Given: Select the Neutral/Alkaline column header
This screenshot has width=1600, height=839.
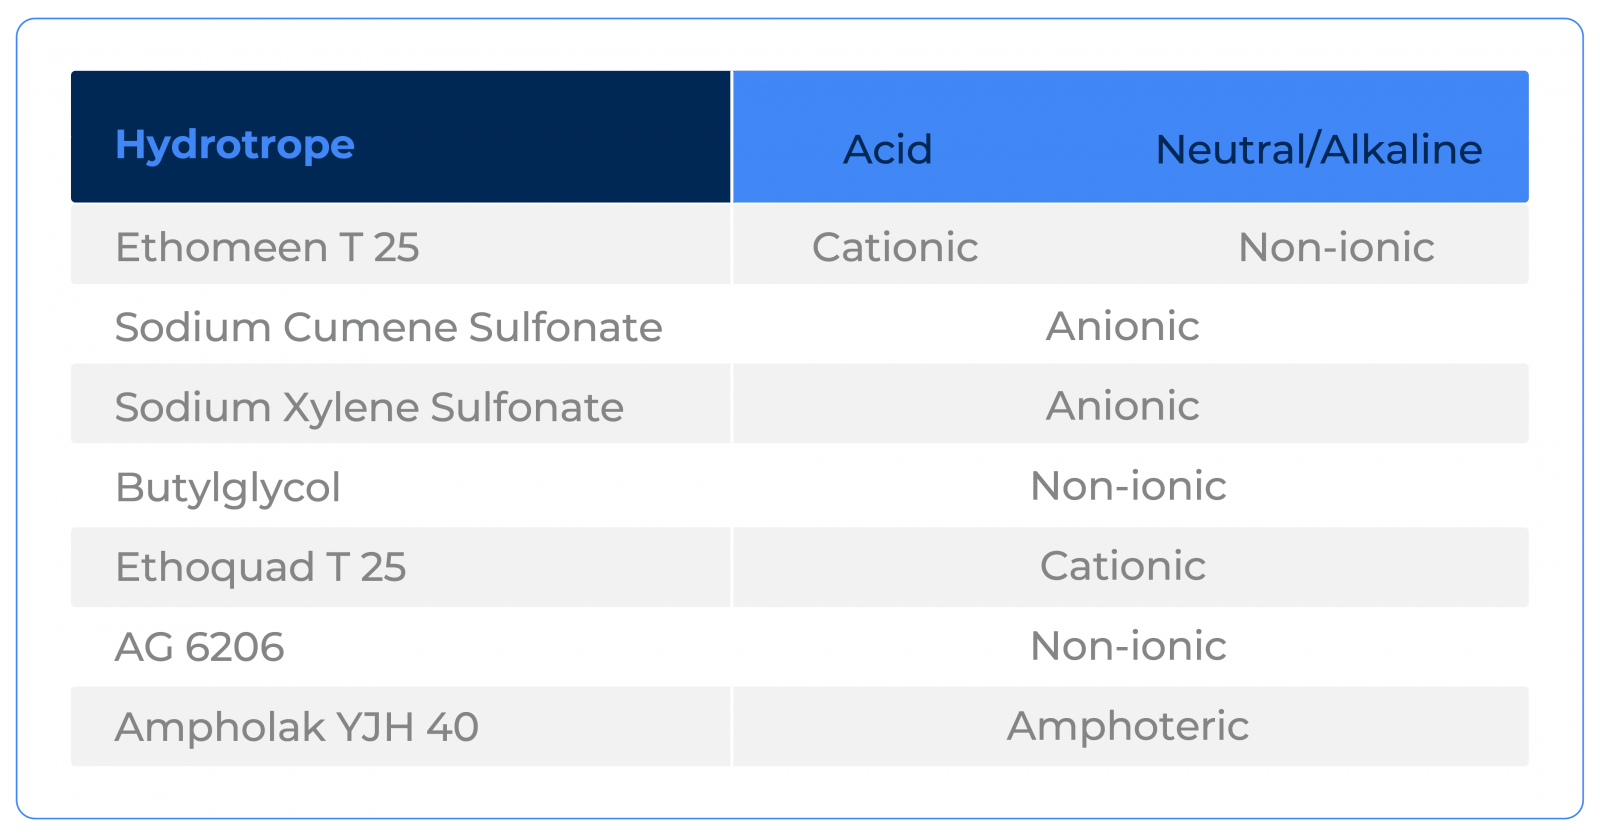Looking at the screenshot, I should 1319,150.
